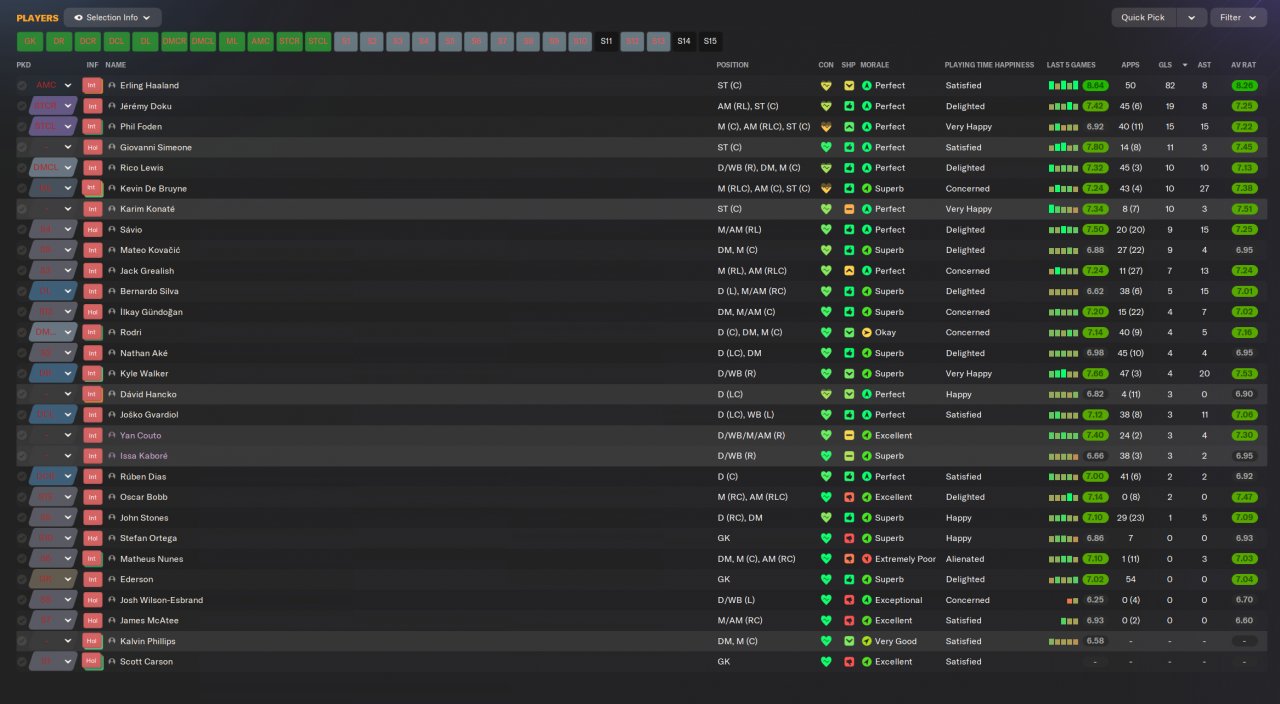Click Josh Wilson-Esbrand's 6.25 last rating
The width and height of the screenshot is (1280, 704).
pyautogui.click(x=1095, y=600)
